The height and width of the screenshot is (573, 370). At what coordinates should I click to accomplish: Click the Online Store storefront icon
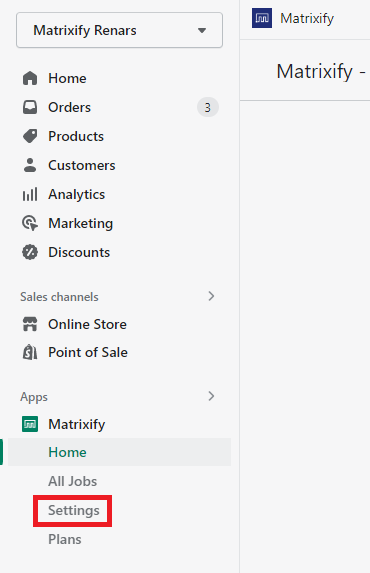[30, 324]
